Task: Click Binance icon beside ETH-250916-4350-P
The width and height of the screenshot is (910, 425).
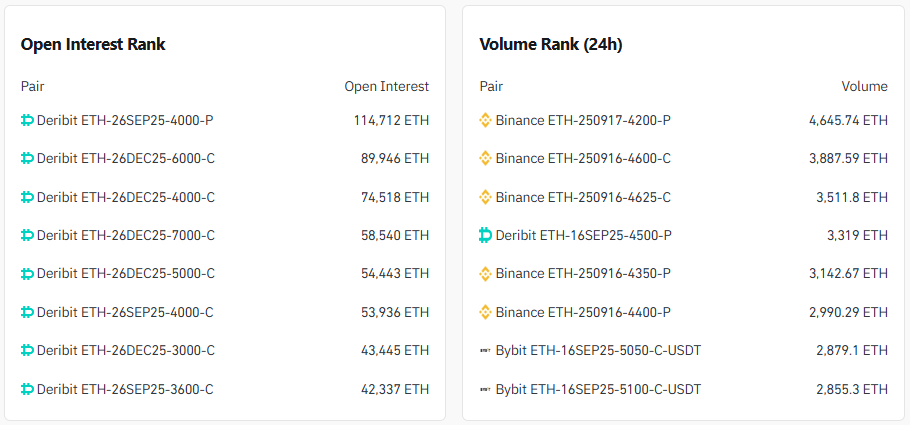Action: point(485,273)
